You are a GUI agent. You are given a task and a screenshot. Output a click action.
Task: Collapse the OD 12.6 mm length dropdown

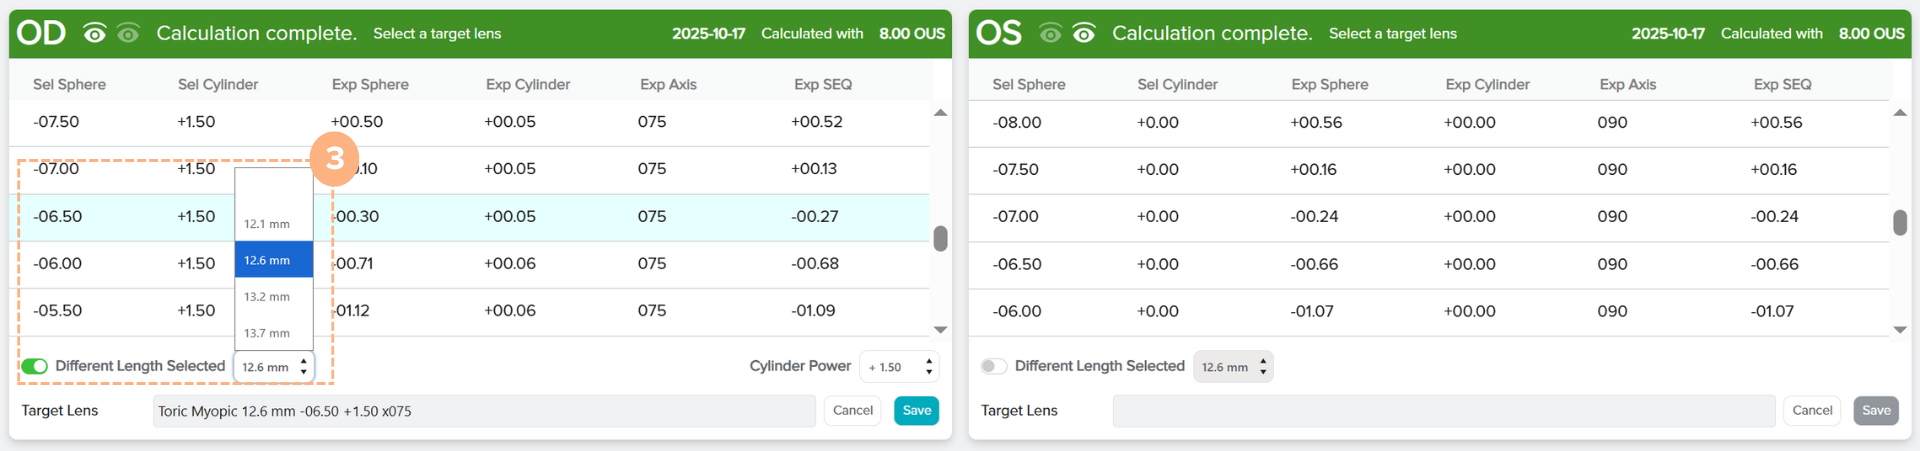[274, 367]
